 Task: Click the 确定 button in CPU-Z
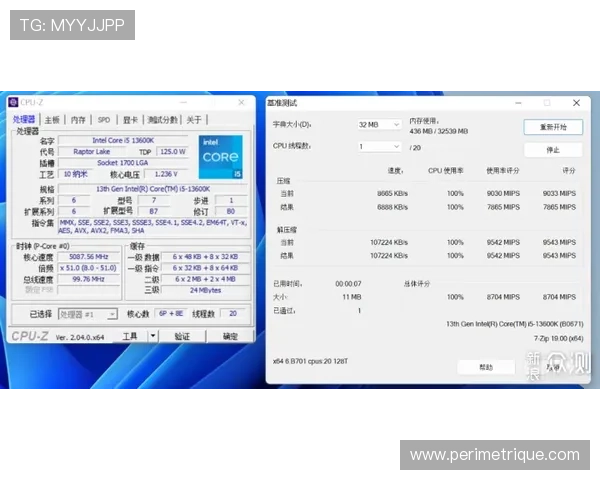(230, 336)
